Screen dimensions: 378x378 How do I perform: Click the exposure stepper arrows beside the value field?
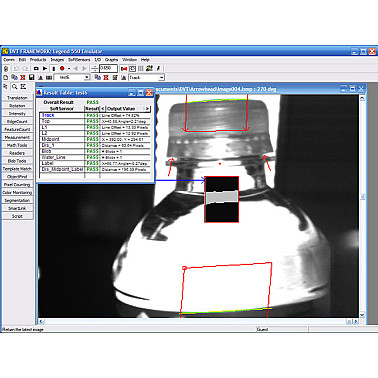pos(95,69)
